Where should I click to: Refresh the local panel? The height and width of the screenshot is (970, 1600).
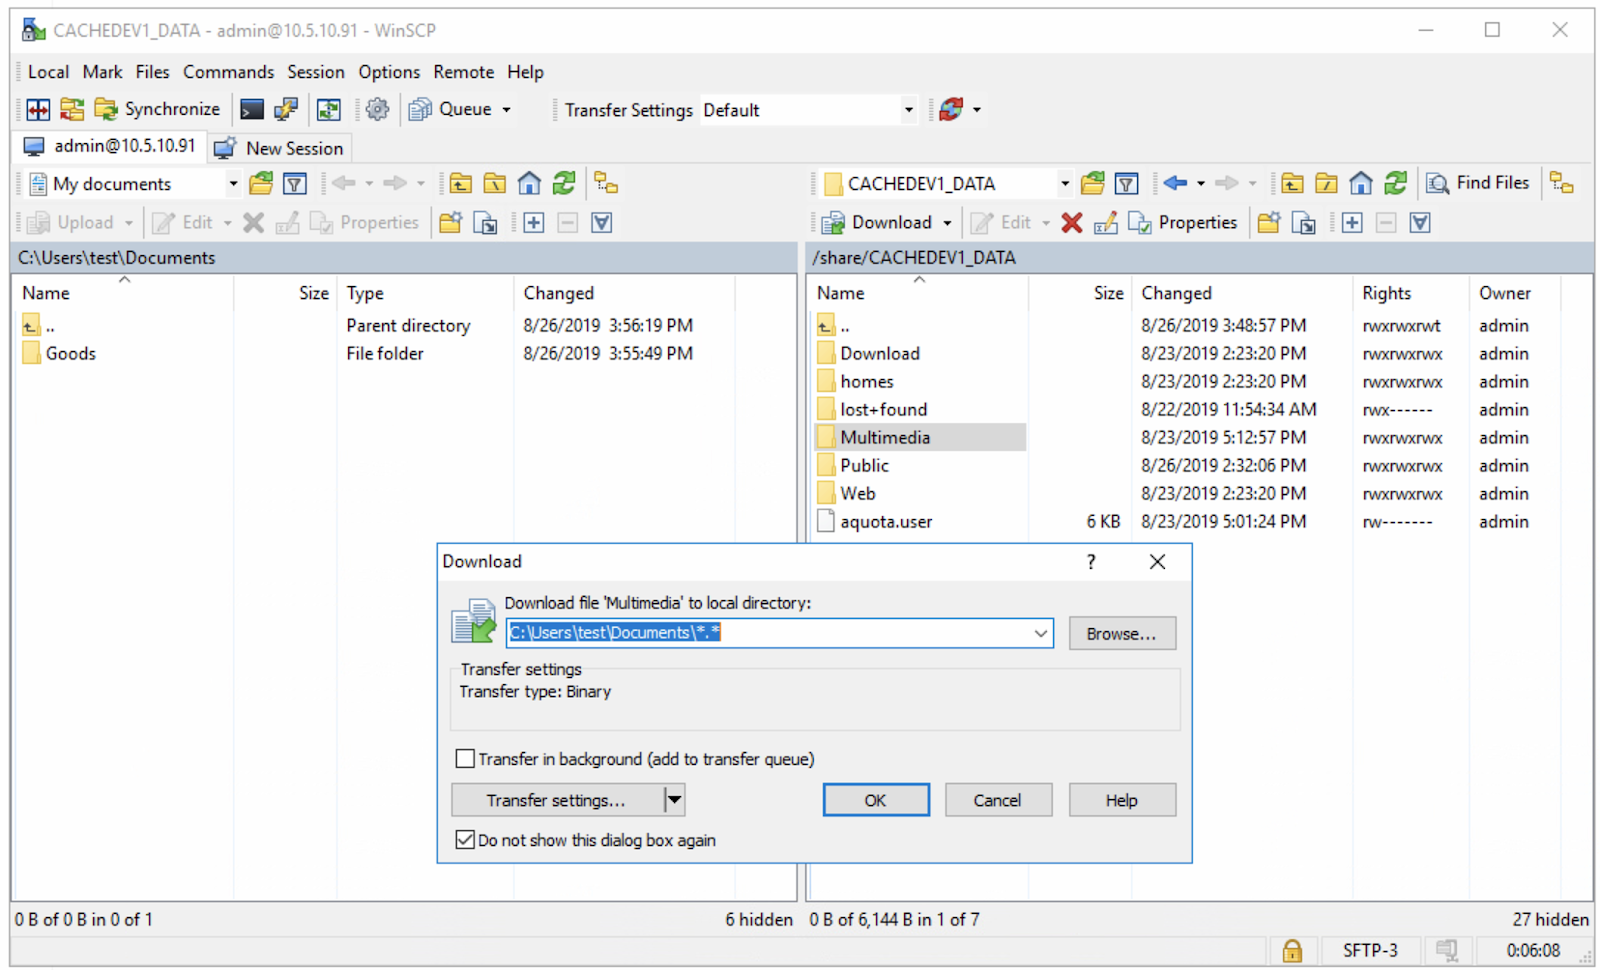click(564, 183)
